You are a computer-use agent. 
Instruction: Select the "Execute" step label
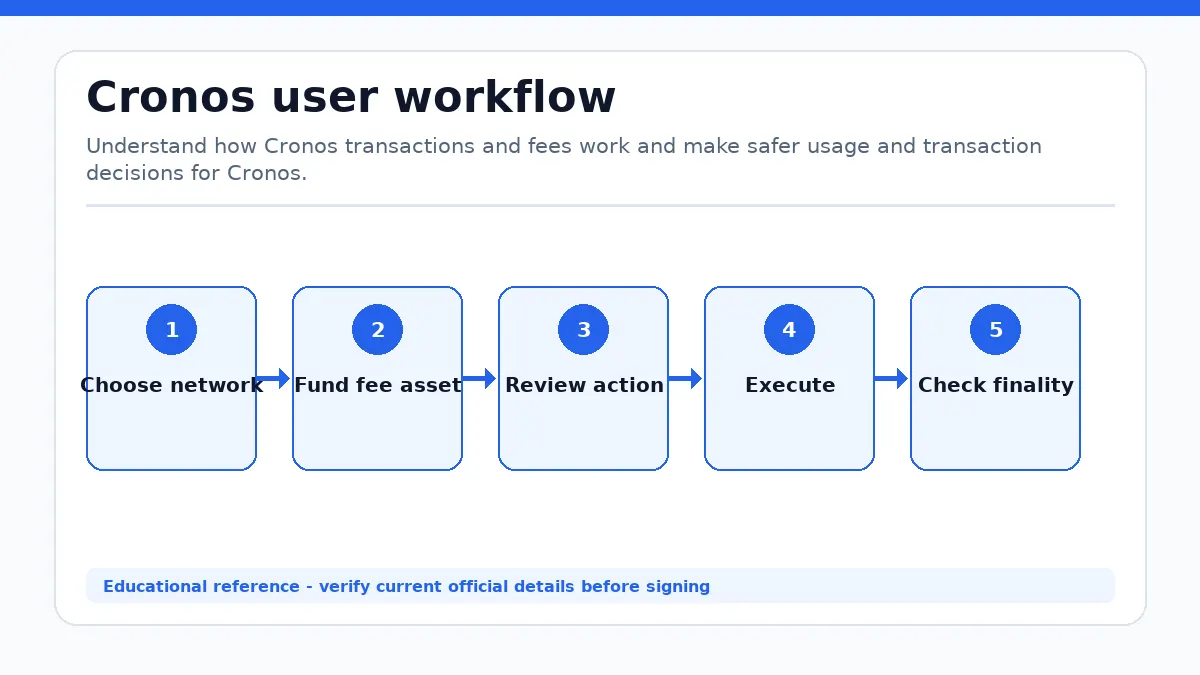pos(790,385)
